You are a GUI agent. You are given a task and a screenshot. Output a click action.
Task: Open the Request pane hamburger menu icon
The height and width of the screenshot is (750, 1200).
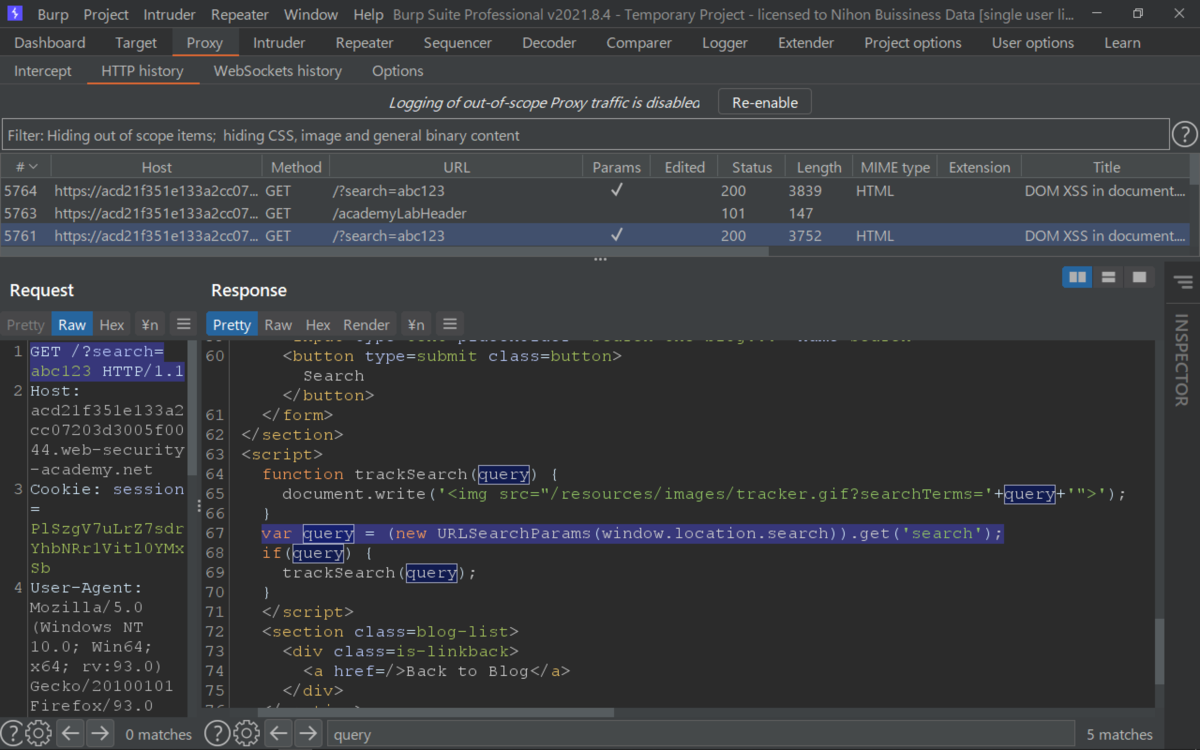pyautogui.click(x=182, y=324)
